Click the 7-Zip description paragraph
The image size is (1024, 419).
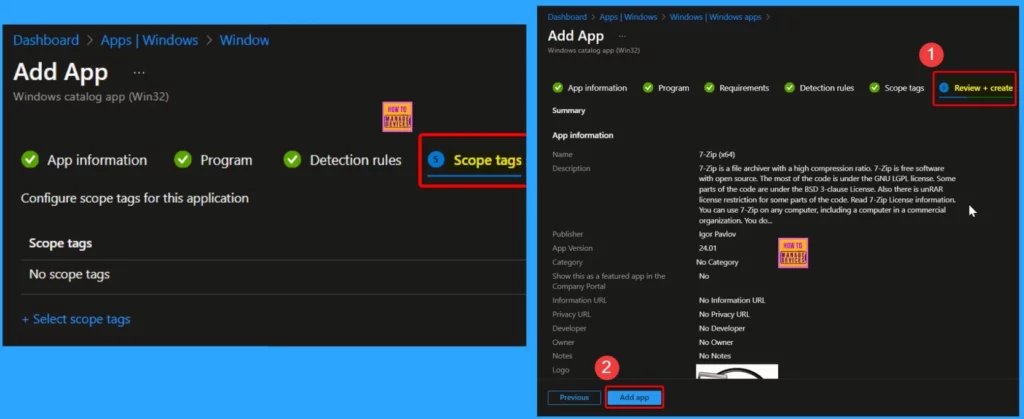pyautogui.click(x=829, y=194)
